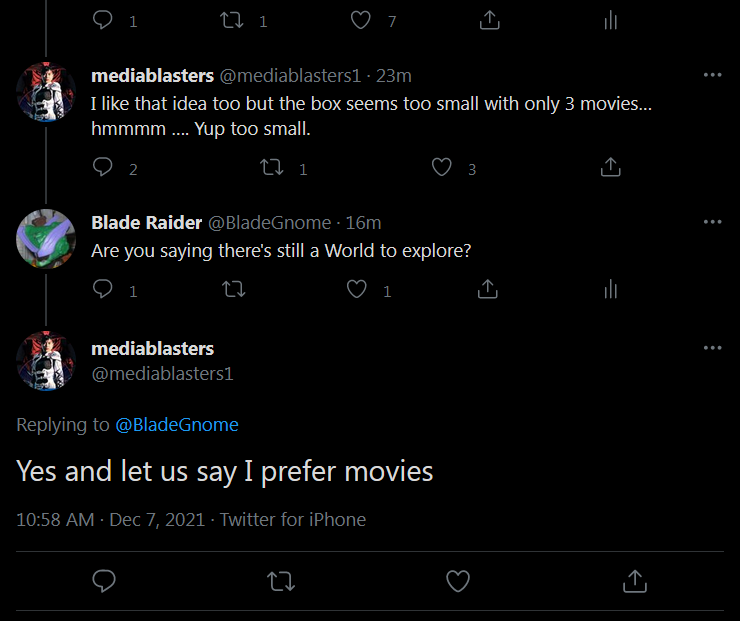Retweet the 'I prefer movies' tweet
This screenshot has height=621, width=740.
click(282, 581)
